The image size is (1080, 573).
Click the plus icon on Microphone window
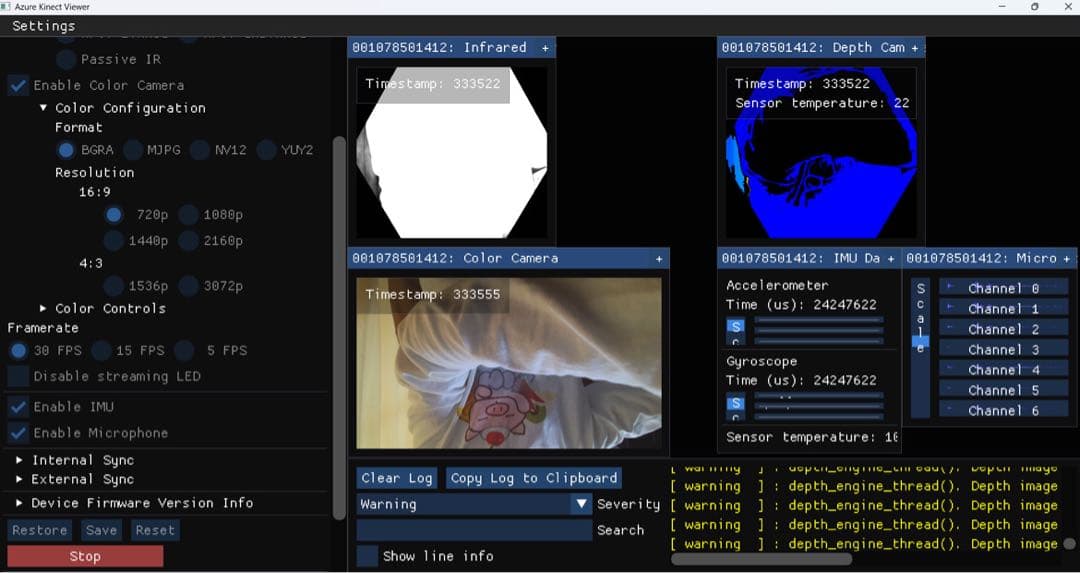click(1067, 259)
